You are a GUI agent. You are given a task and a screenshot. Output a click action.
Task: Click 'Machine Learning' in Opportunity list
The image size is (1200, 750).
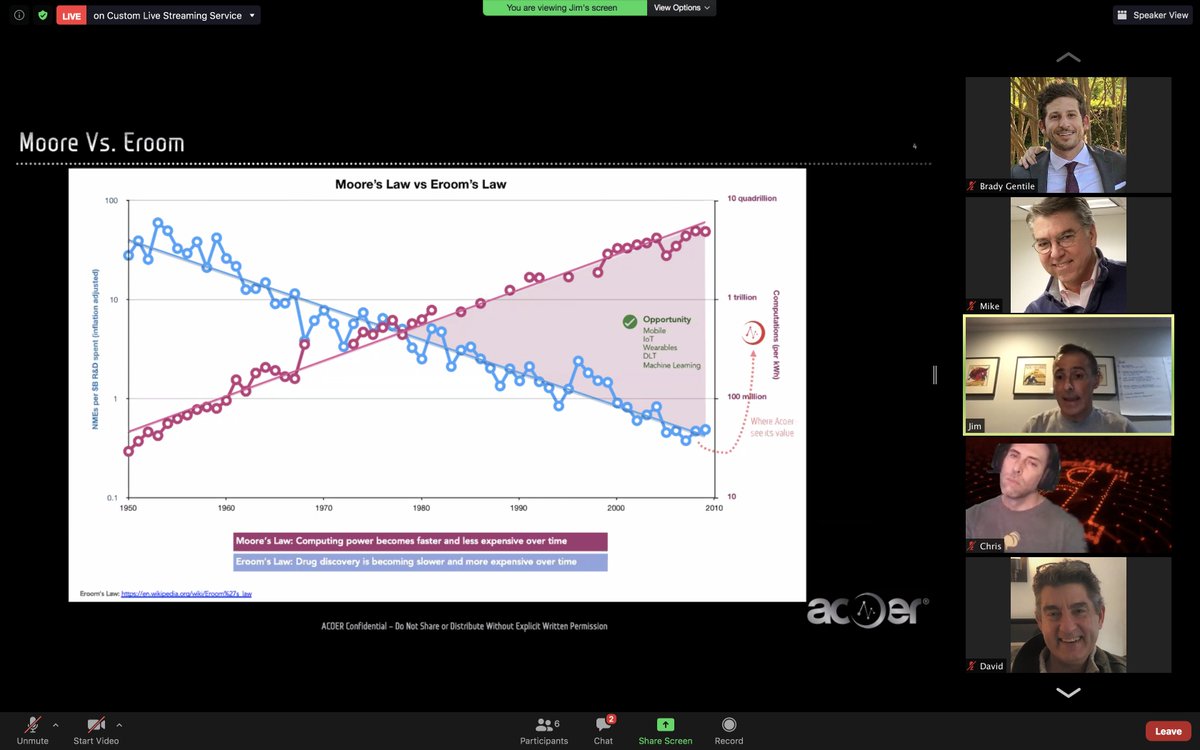click(672, 365)
